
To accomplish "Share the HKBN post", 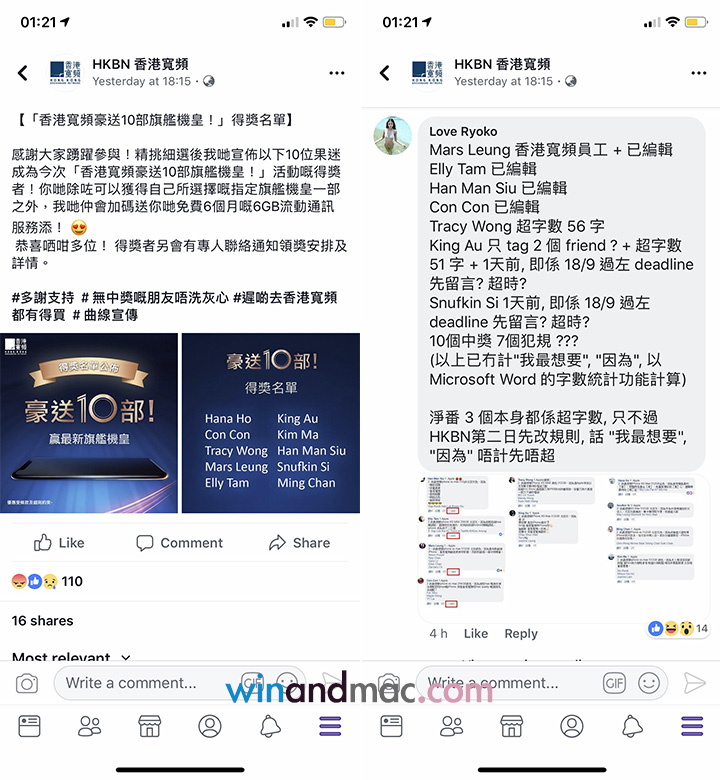I will (x=299, y=543).
